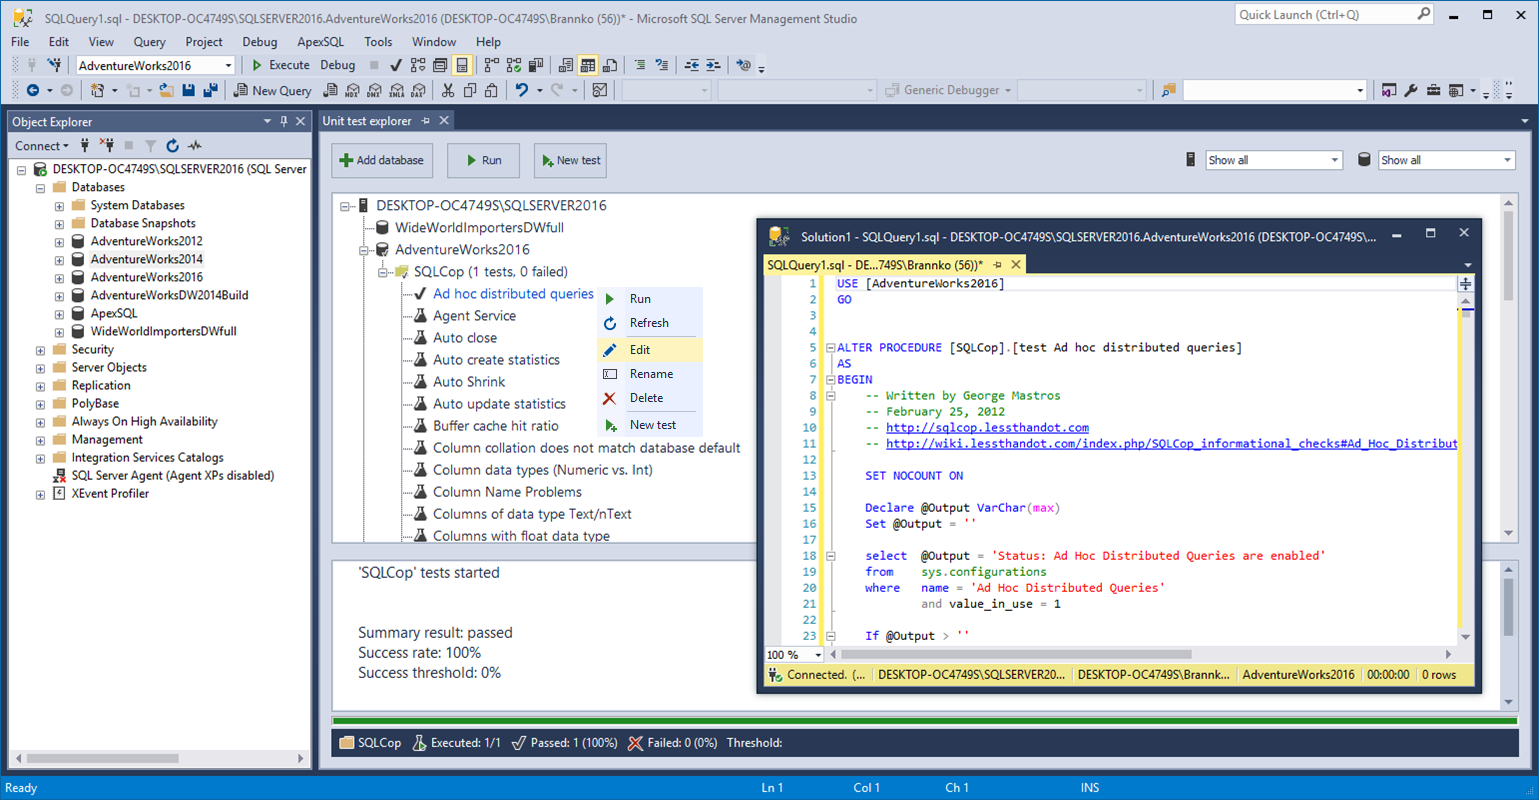Collapse the ALTER PROCEDURE code block
1539x800 pixels.
(830, 348)
